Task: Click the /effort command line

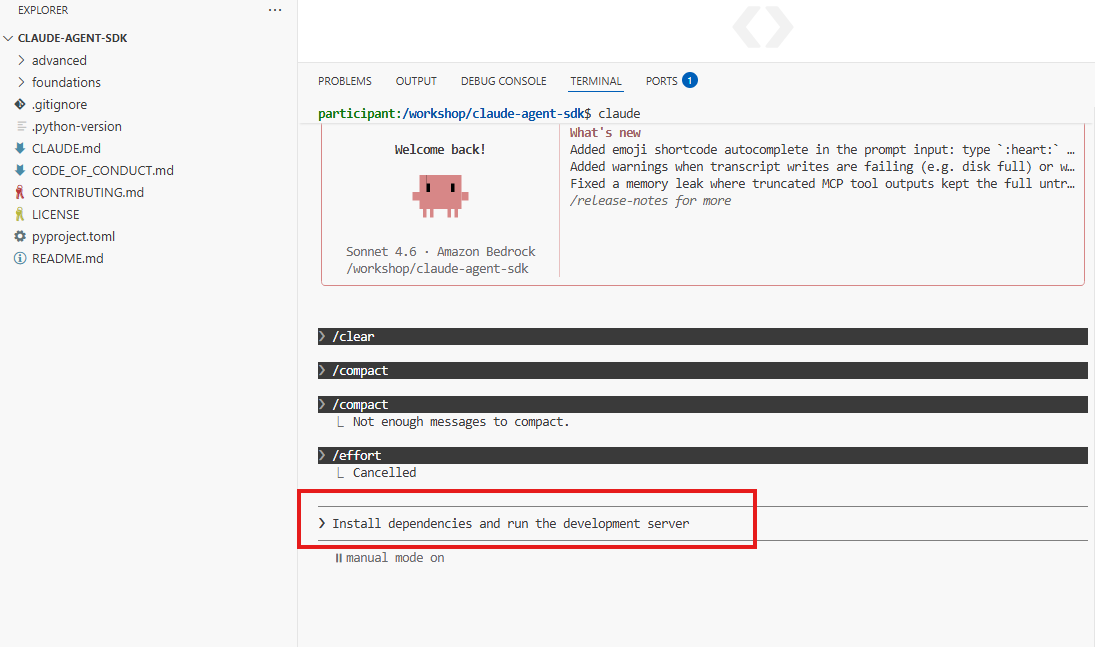Action: (x=703, y=456)
